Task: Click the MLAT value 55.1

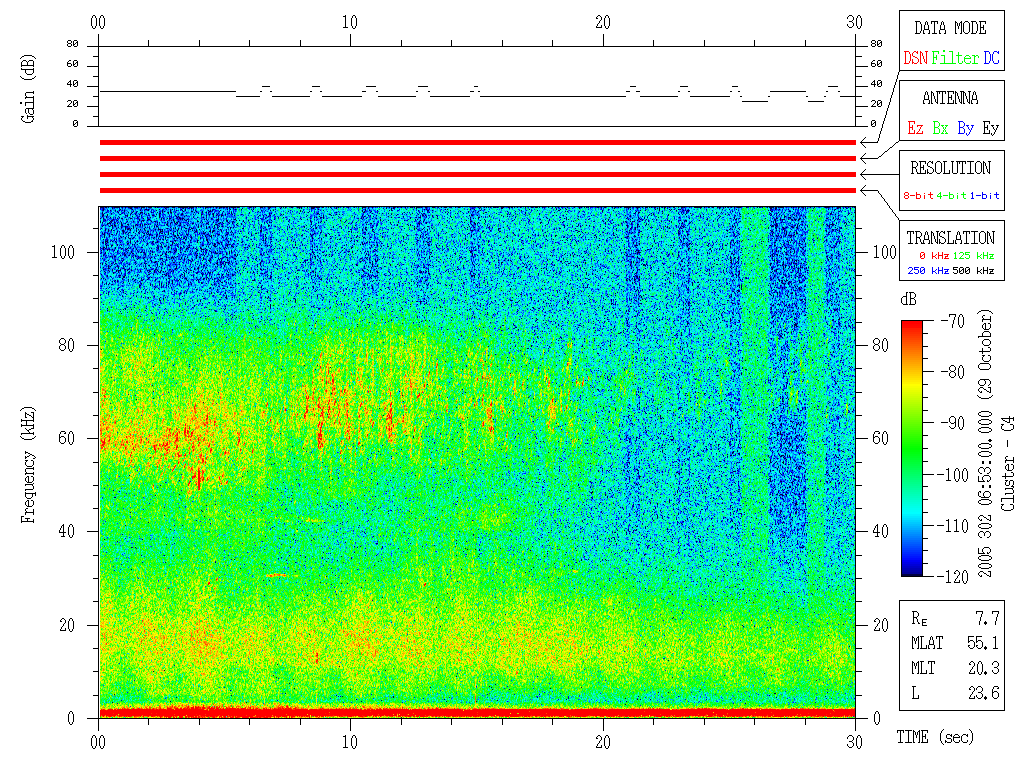Action: pyautogui.click(x=984, y=643)
